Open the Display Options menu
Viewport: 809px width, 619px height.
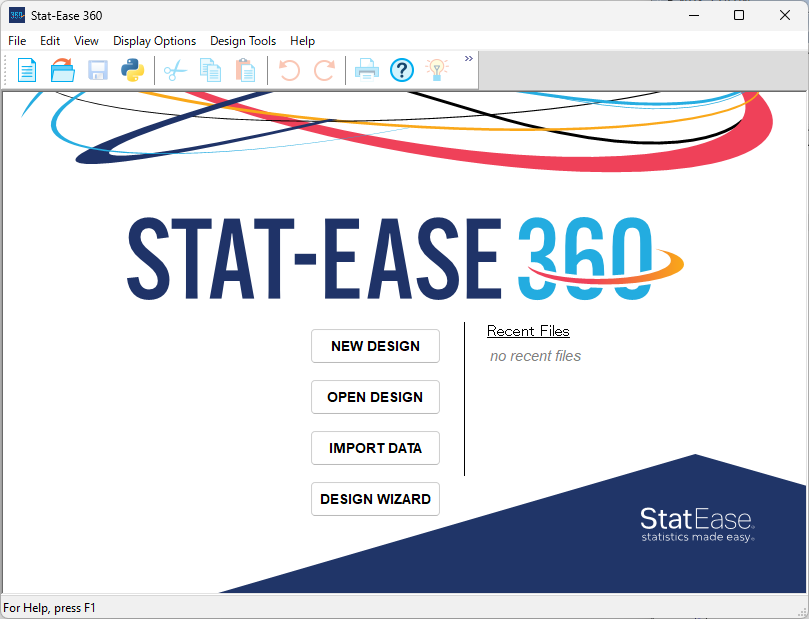coord(154,41)
